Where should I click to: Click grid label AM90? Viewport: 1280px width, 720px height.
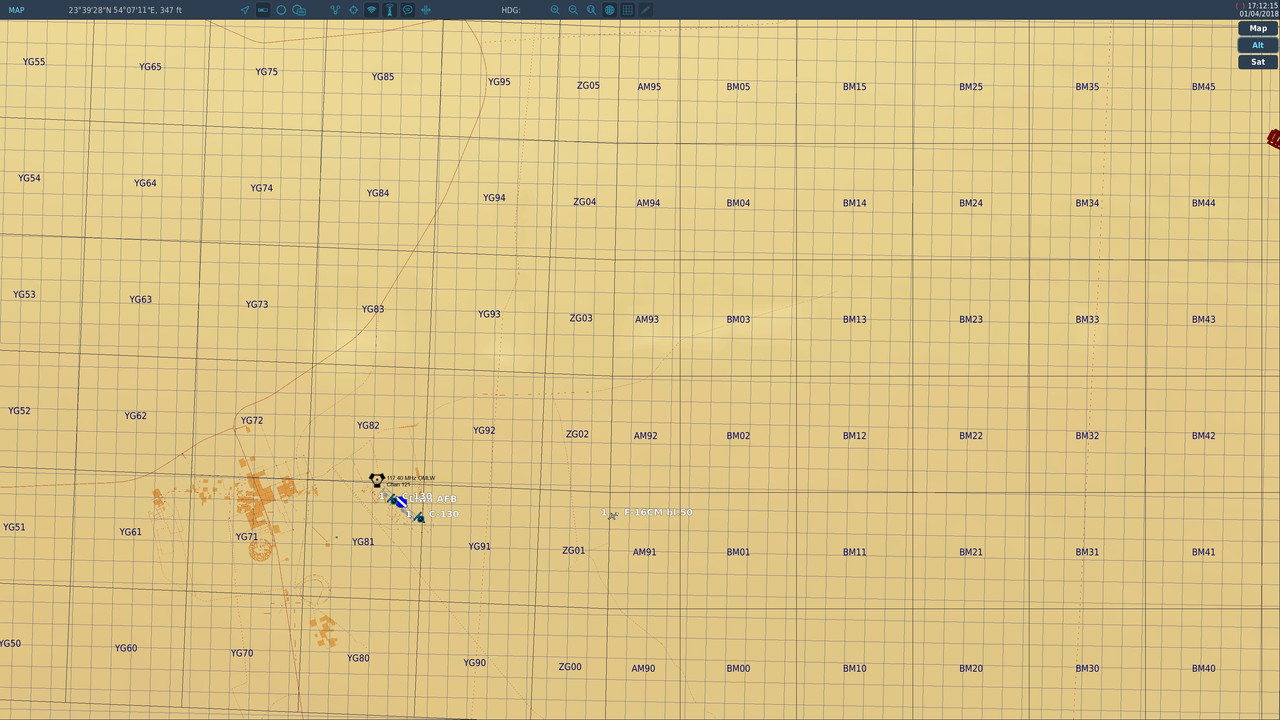[643, 669]
